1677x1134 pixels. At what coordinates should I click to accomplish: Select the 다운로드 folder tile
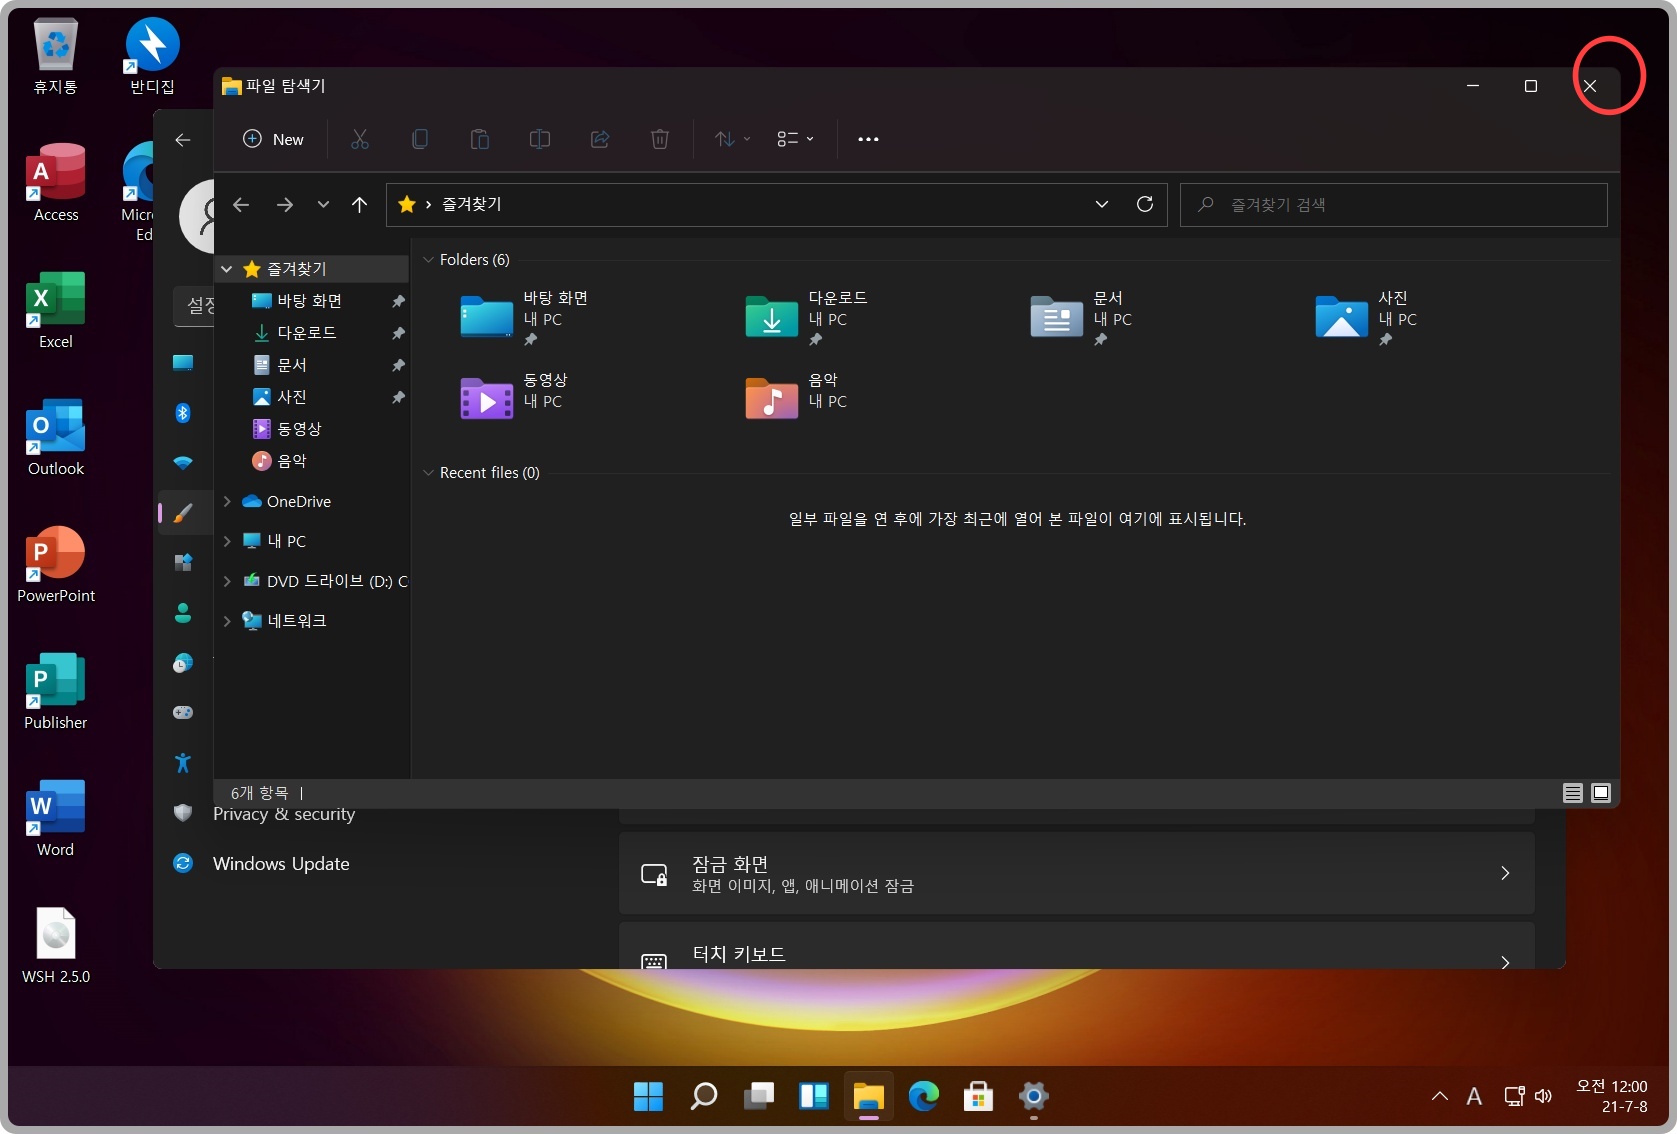[808, 318]
